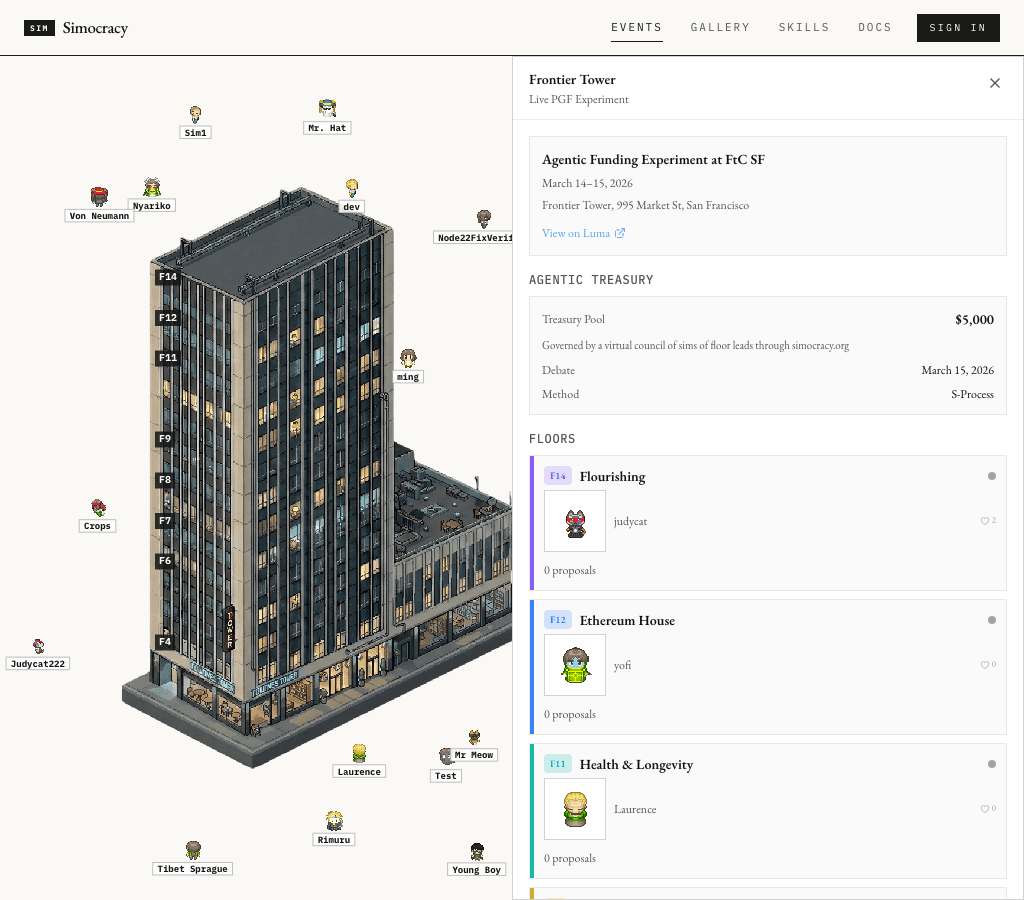Click the status dot on Flourishing card
Screen dimensions: 1024x900
pos(992,476)
